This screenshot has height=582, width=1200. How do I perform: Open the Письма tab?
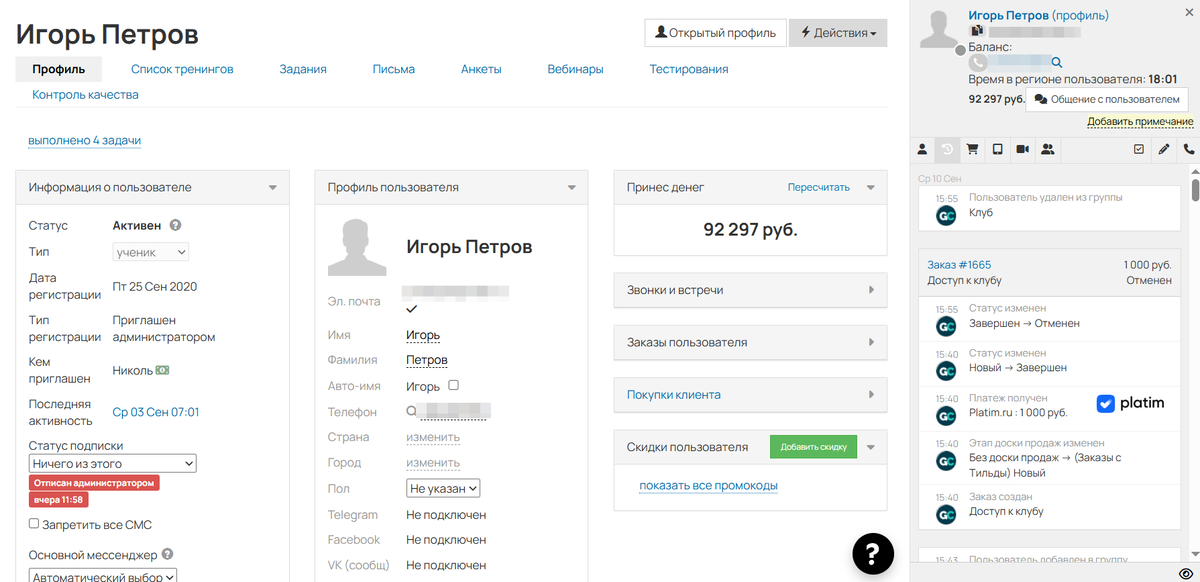tap(393, 68)
